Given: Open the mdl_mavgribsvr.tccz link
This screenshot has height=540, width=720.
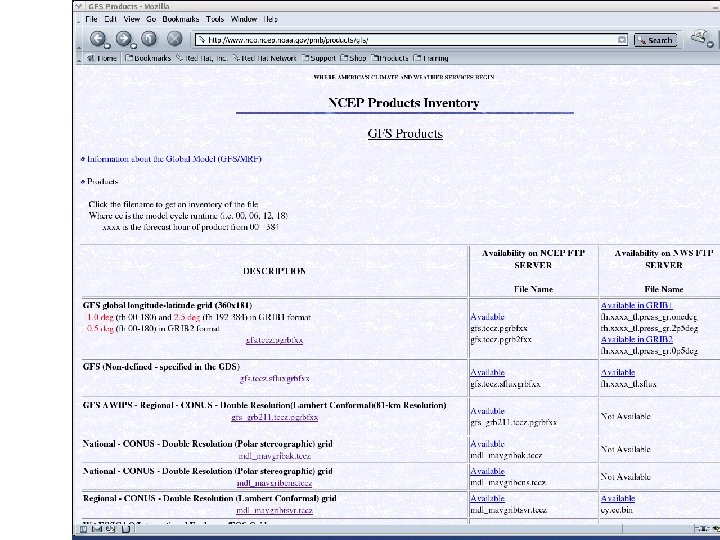Looking at the screenshot, I should click(x=274, y=510).
